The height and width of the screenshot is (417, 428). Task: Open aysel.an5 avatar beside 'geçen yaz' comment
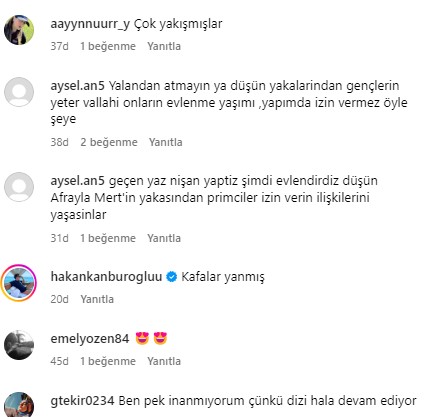19,187
